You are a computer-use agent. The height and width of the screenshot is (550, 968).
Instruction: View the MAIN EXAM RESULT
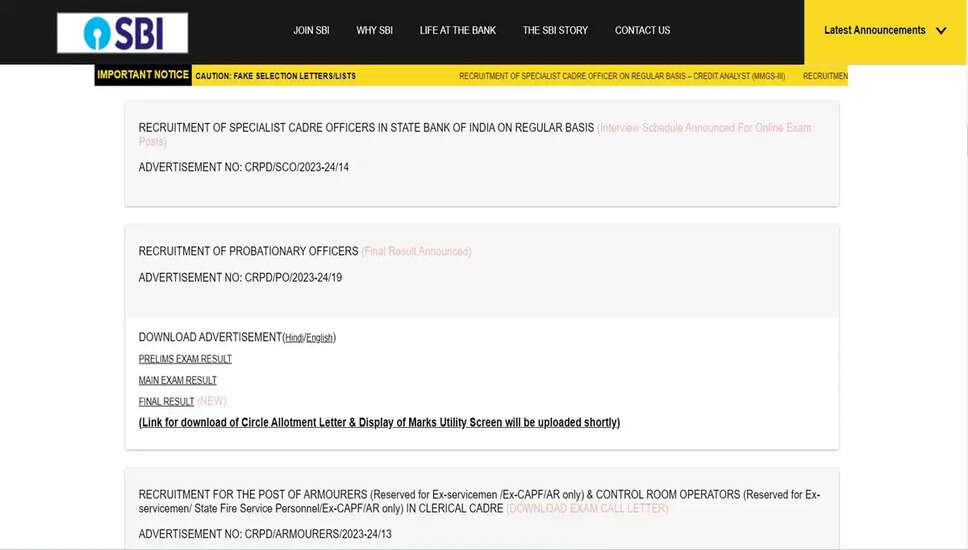177,380
